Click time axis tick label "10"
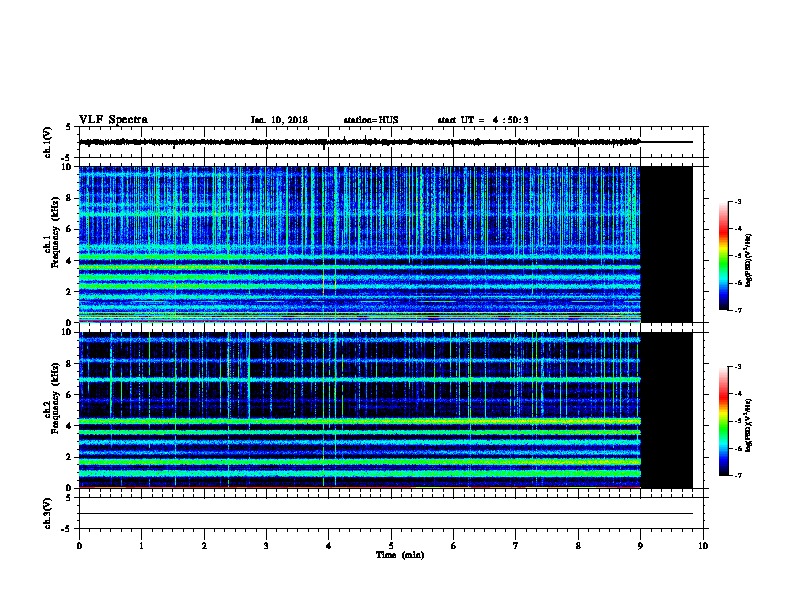Screen dimensions: 792x612 point(703,546)
